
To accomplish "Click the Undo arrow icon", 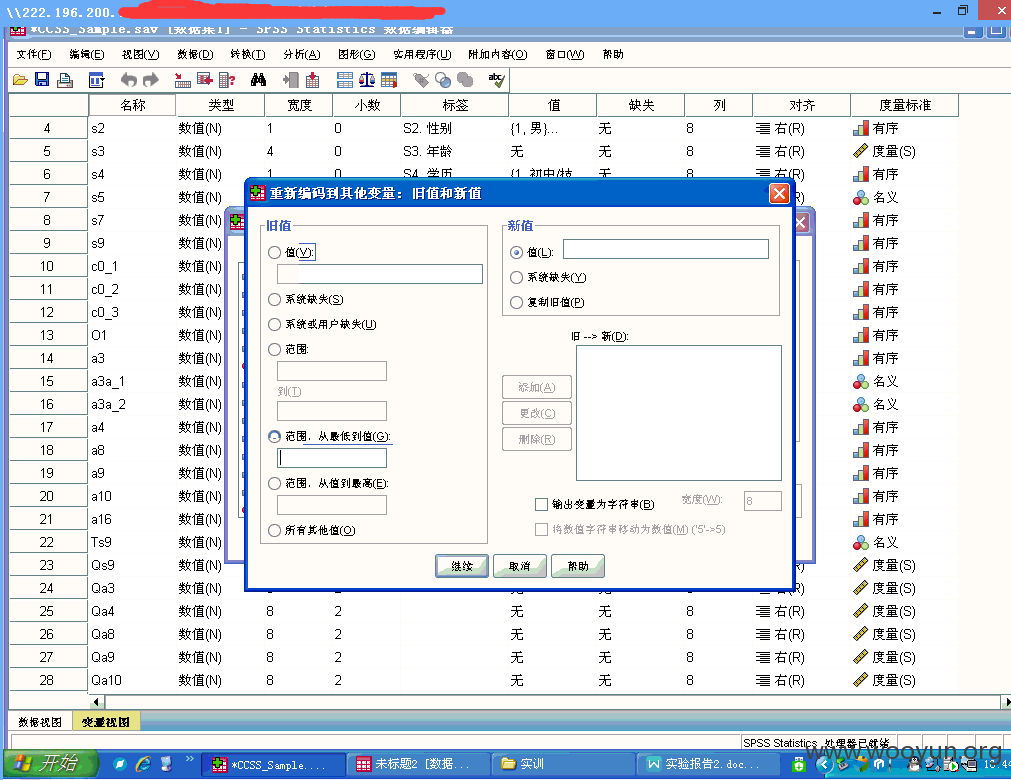I will [129, 80].
